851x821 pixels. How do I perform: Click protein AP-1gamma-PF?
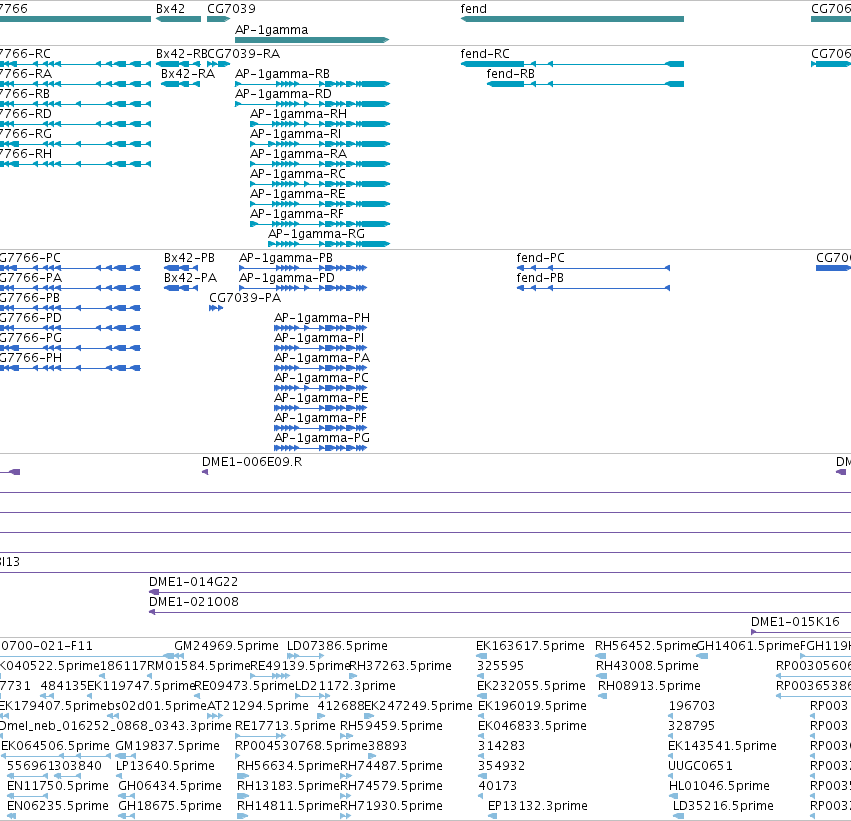(320, 418)
